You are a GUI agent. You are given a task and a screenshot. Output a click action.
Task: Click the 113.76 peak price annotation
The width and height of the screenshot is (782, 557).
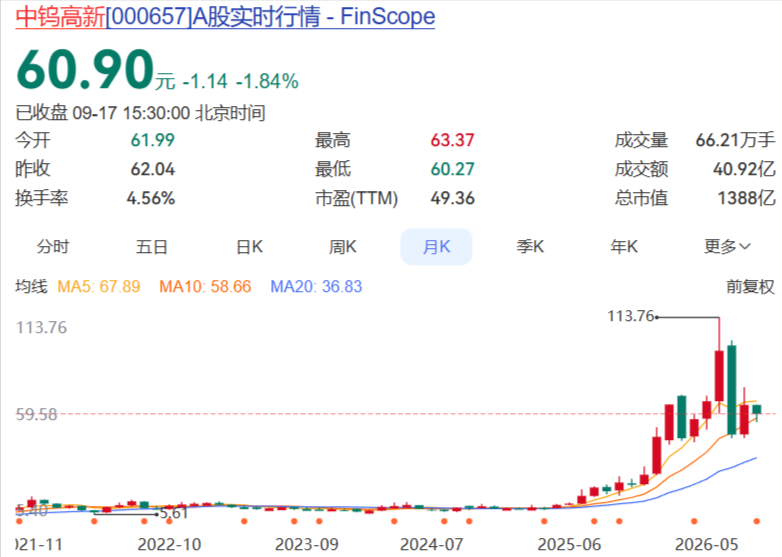coord(630,316)
